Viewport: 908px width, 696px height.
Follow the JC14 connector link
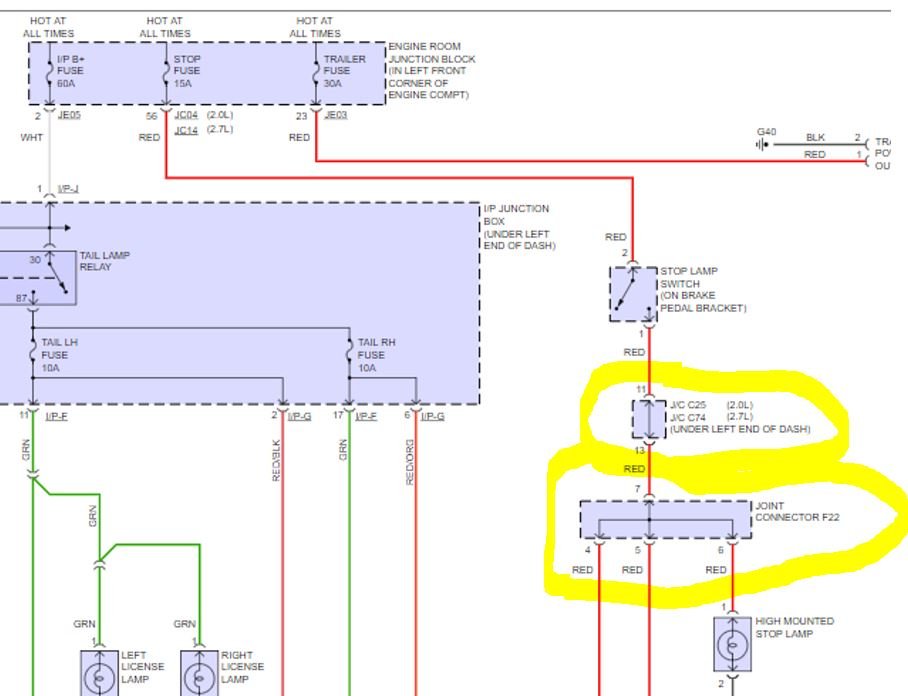tap(186, 130)
